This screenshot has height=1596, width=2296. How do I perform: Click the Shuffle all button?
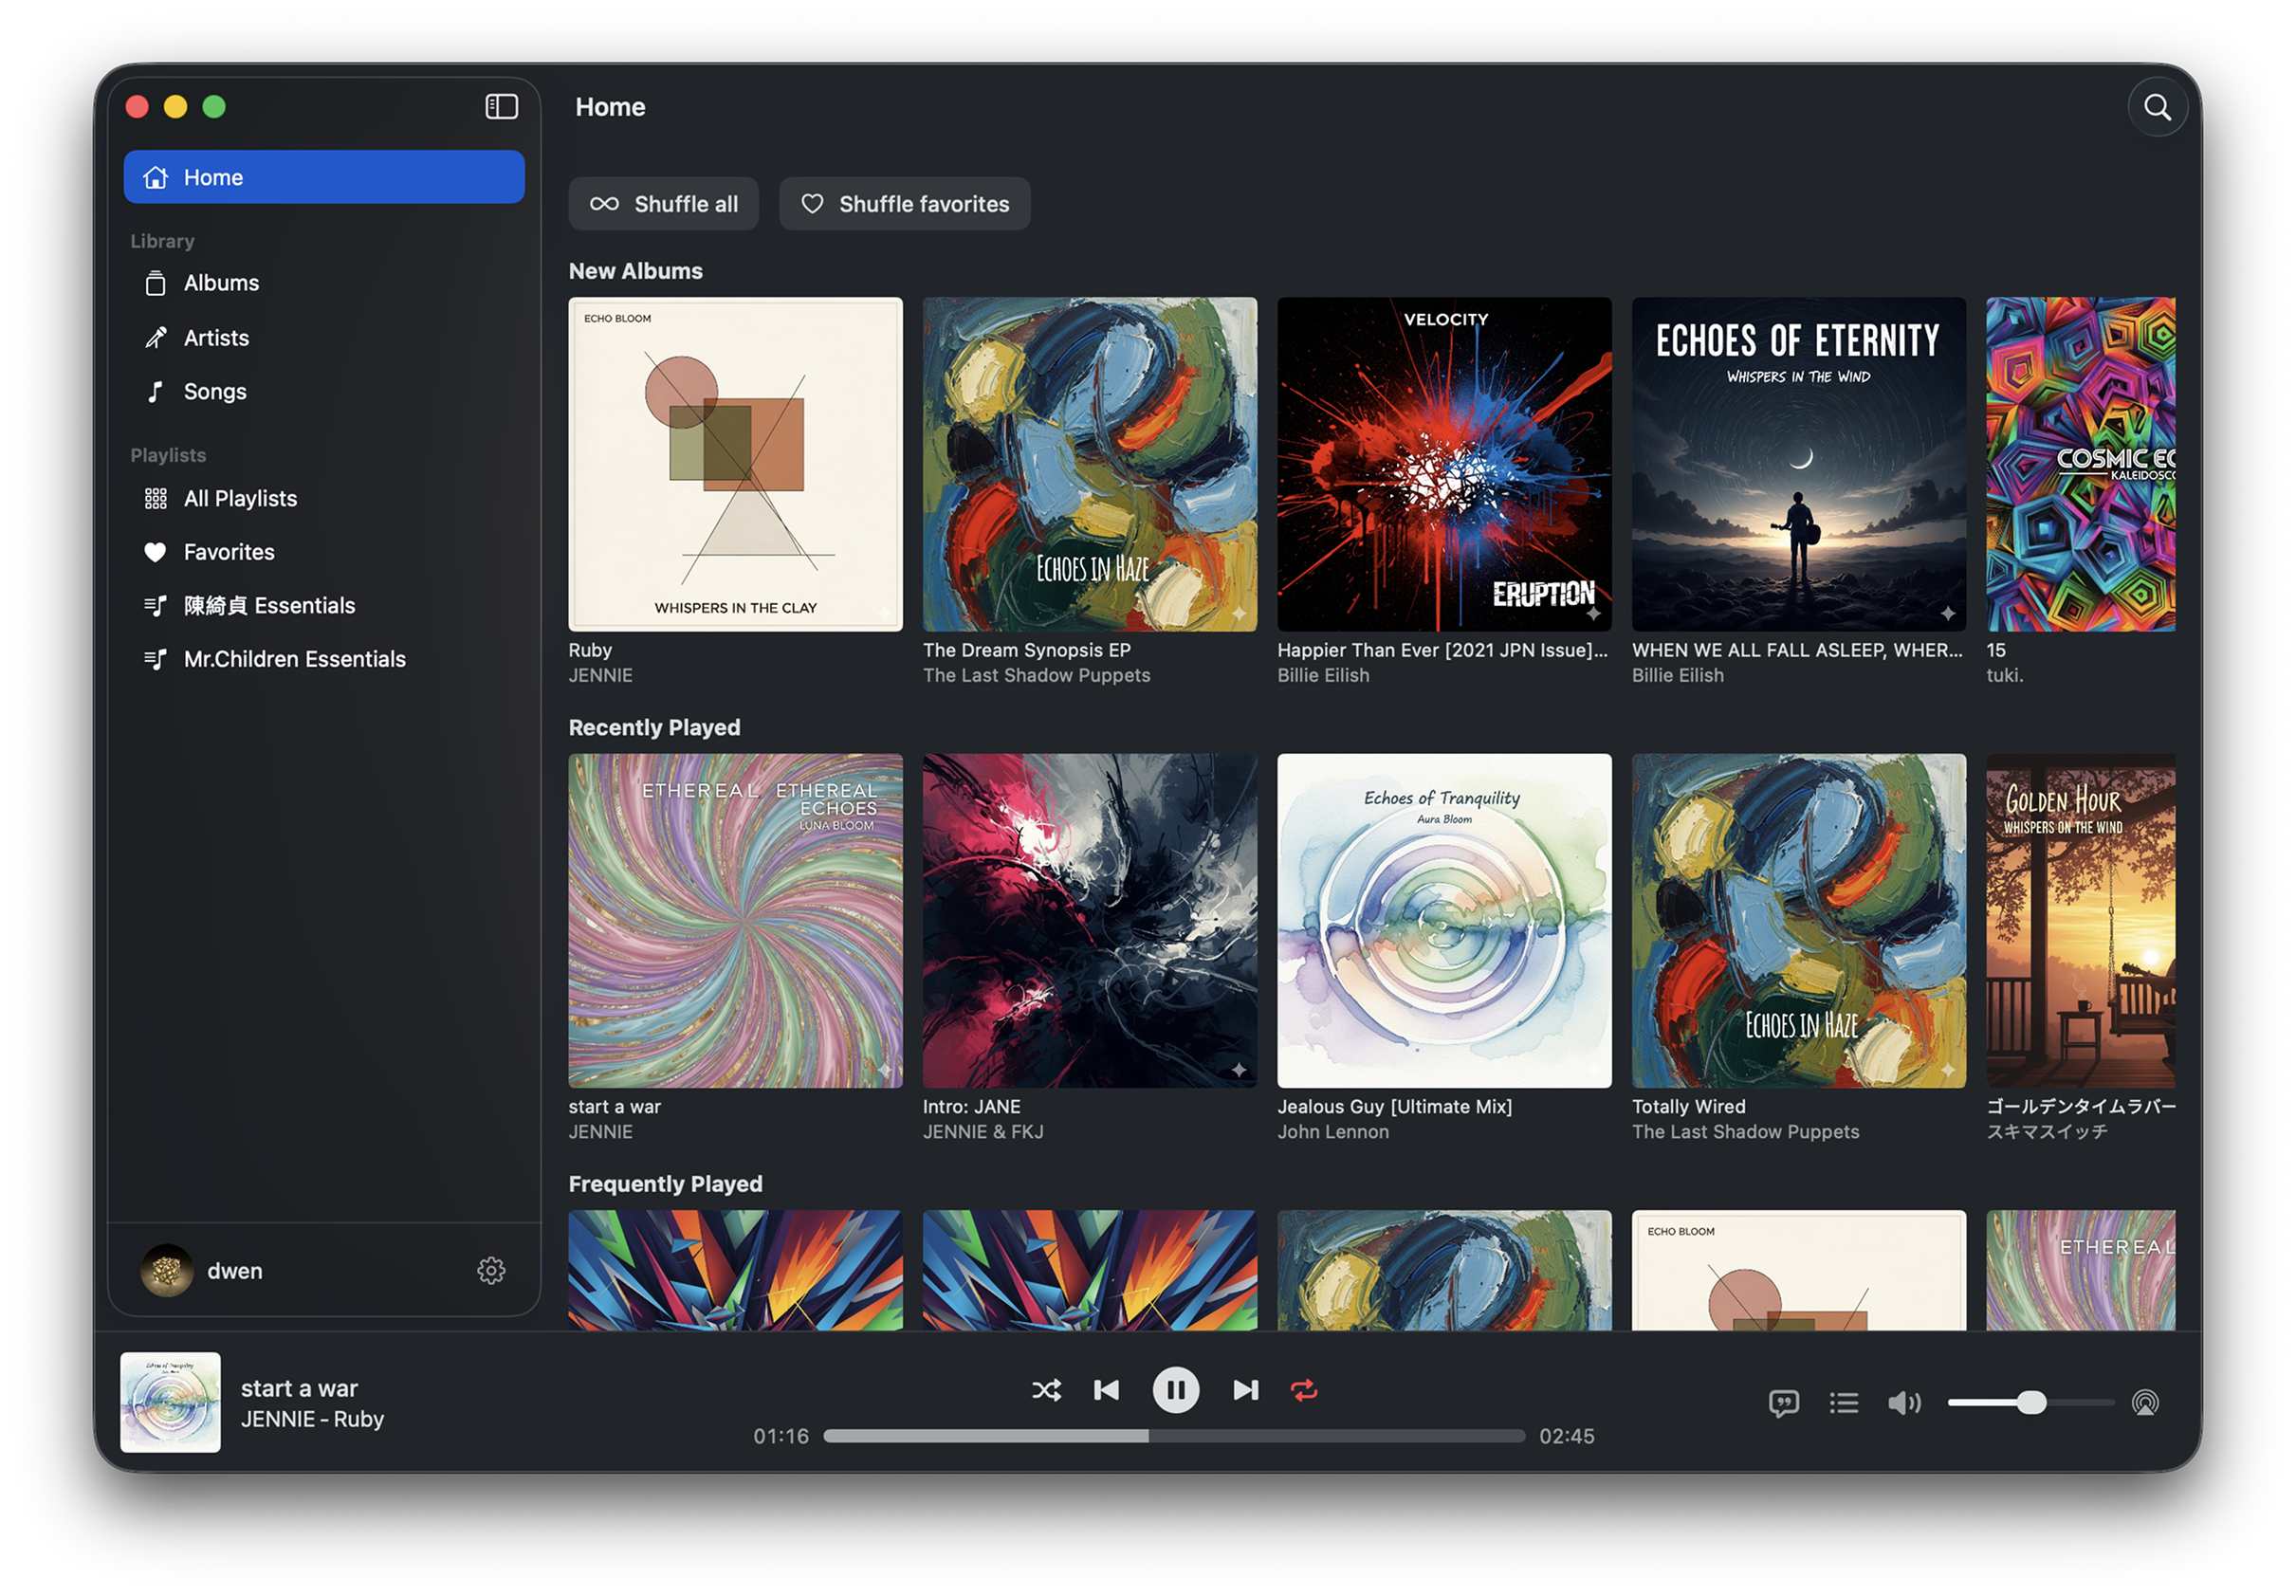pyautogui.click(x=664, y=204)
